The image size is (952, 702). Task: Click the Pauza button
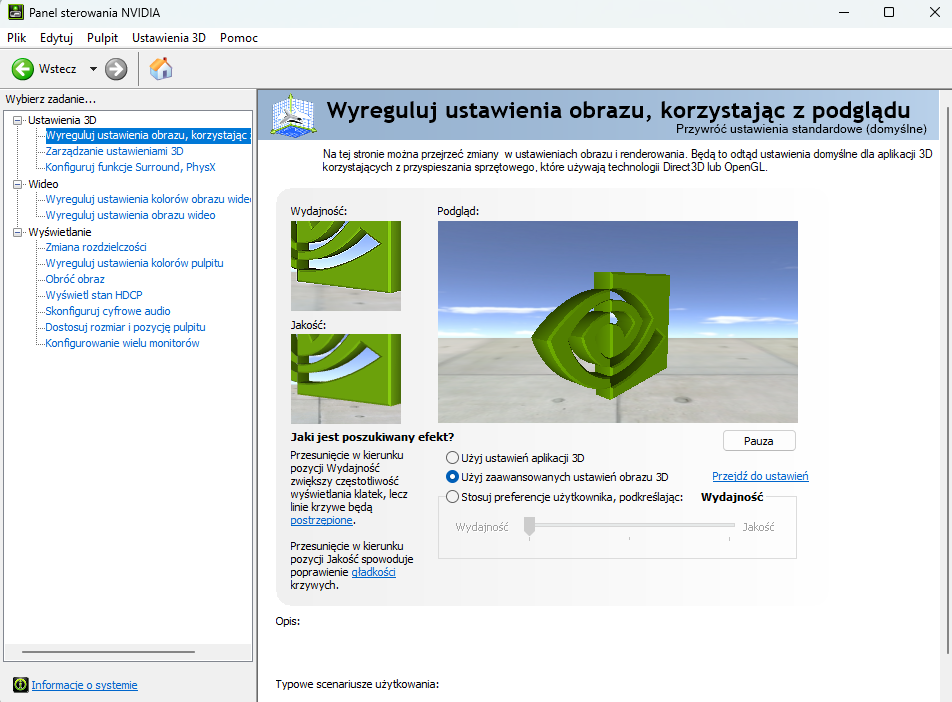[759, 441]
